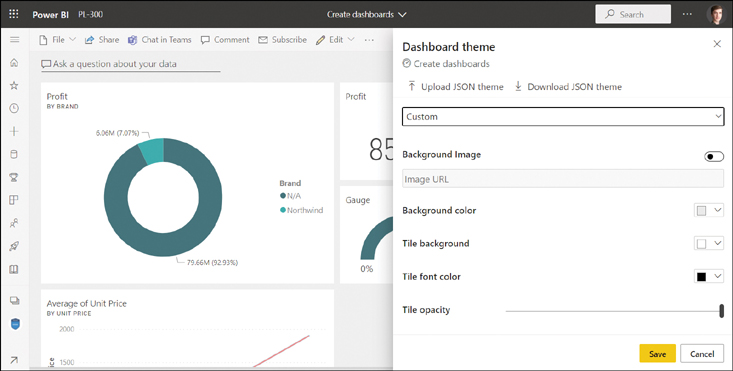733x371 pixels.
Task: Open the Background color picker
Action: tap(709, 211)
